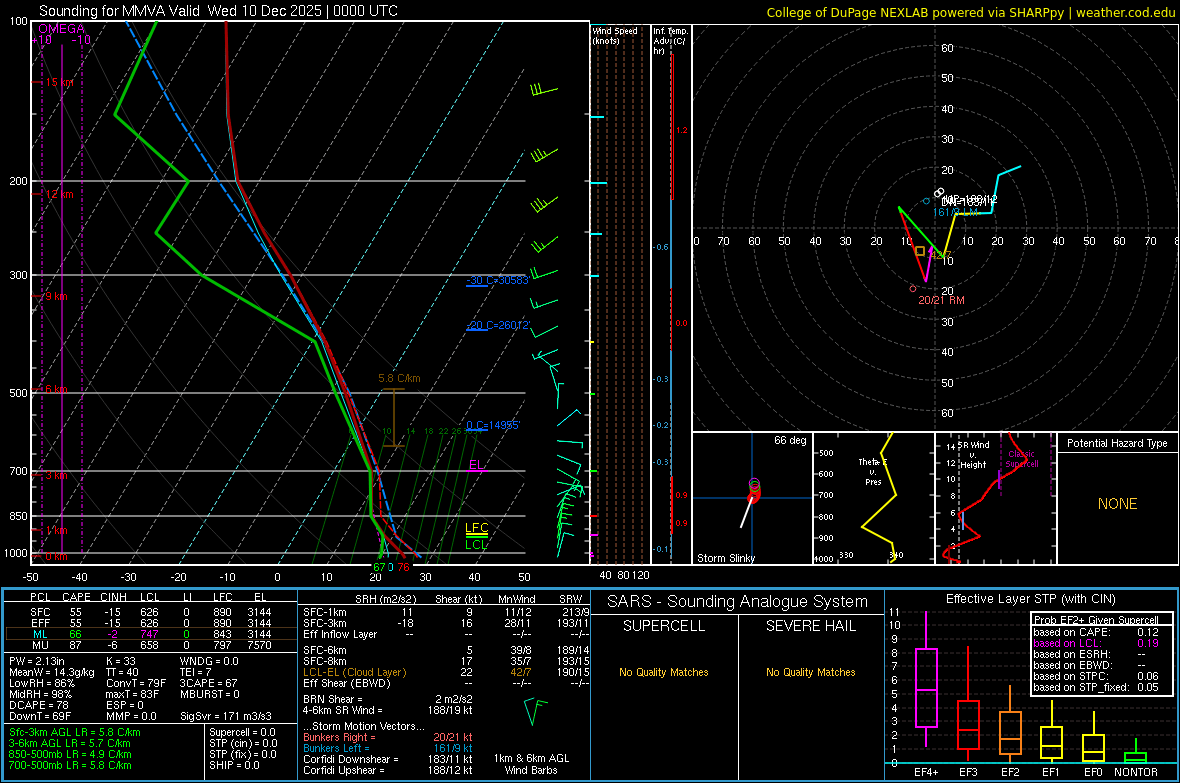Select the Eff Inflow Layer row
The height and width of the screenshot is (783, 1180).
coord(446,634)
